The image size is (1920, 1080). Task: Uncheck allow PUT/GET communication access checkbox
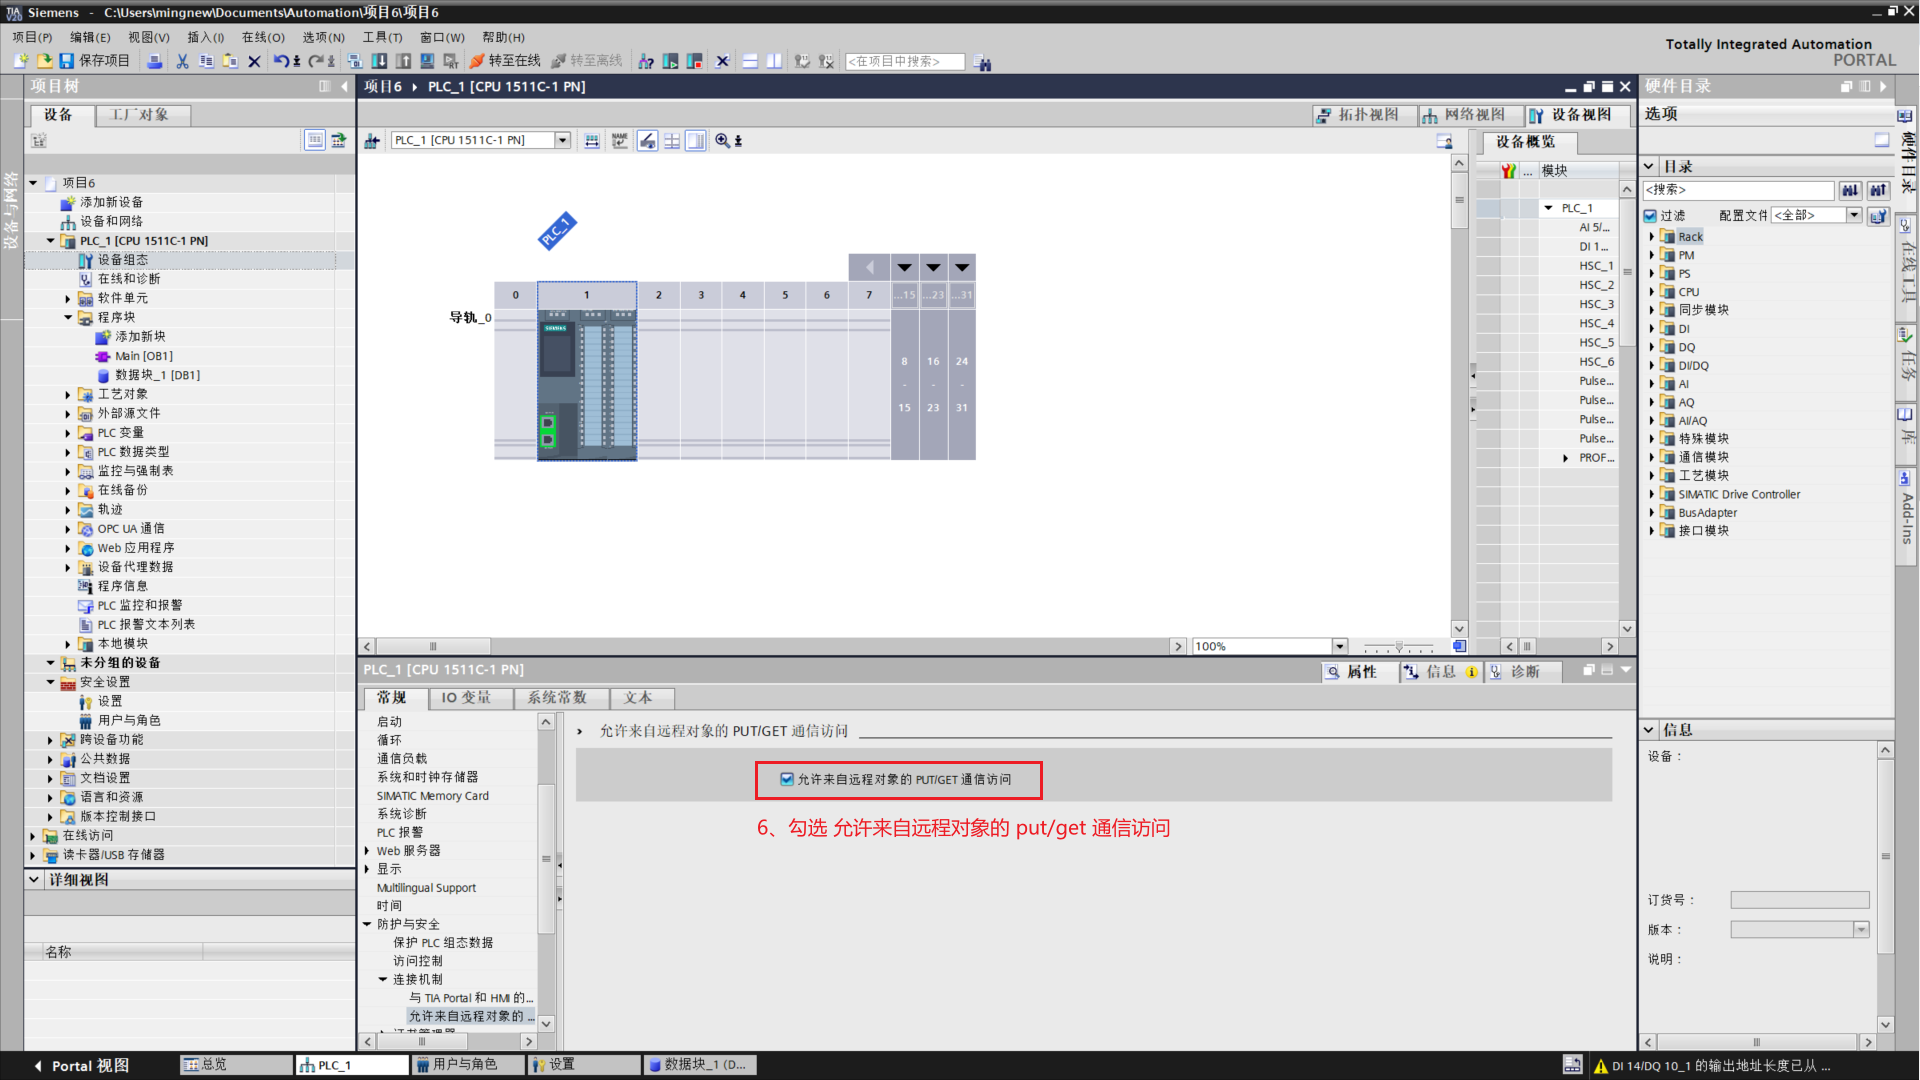[x=787, y=779]
